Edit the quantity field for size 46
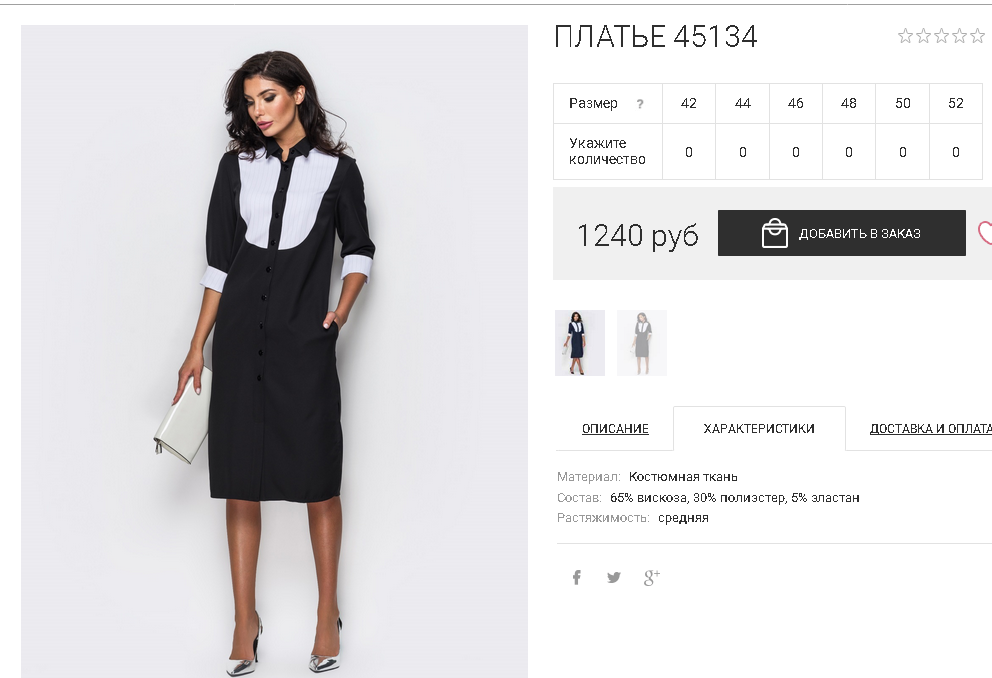Image resolution: width=992 pixels, height=678 pixels. coord(796,152)
